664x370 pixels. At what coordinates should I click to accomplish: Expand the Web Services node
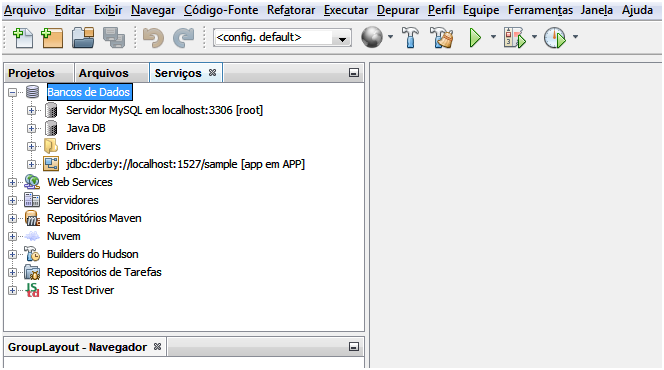click(13, 182)
